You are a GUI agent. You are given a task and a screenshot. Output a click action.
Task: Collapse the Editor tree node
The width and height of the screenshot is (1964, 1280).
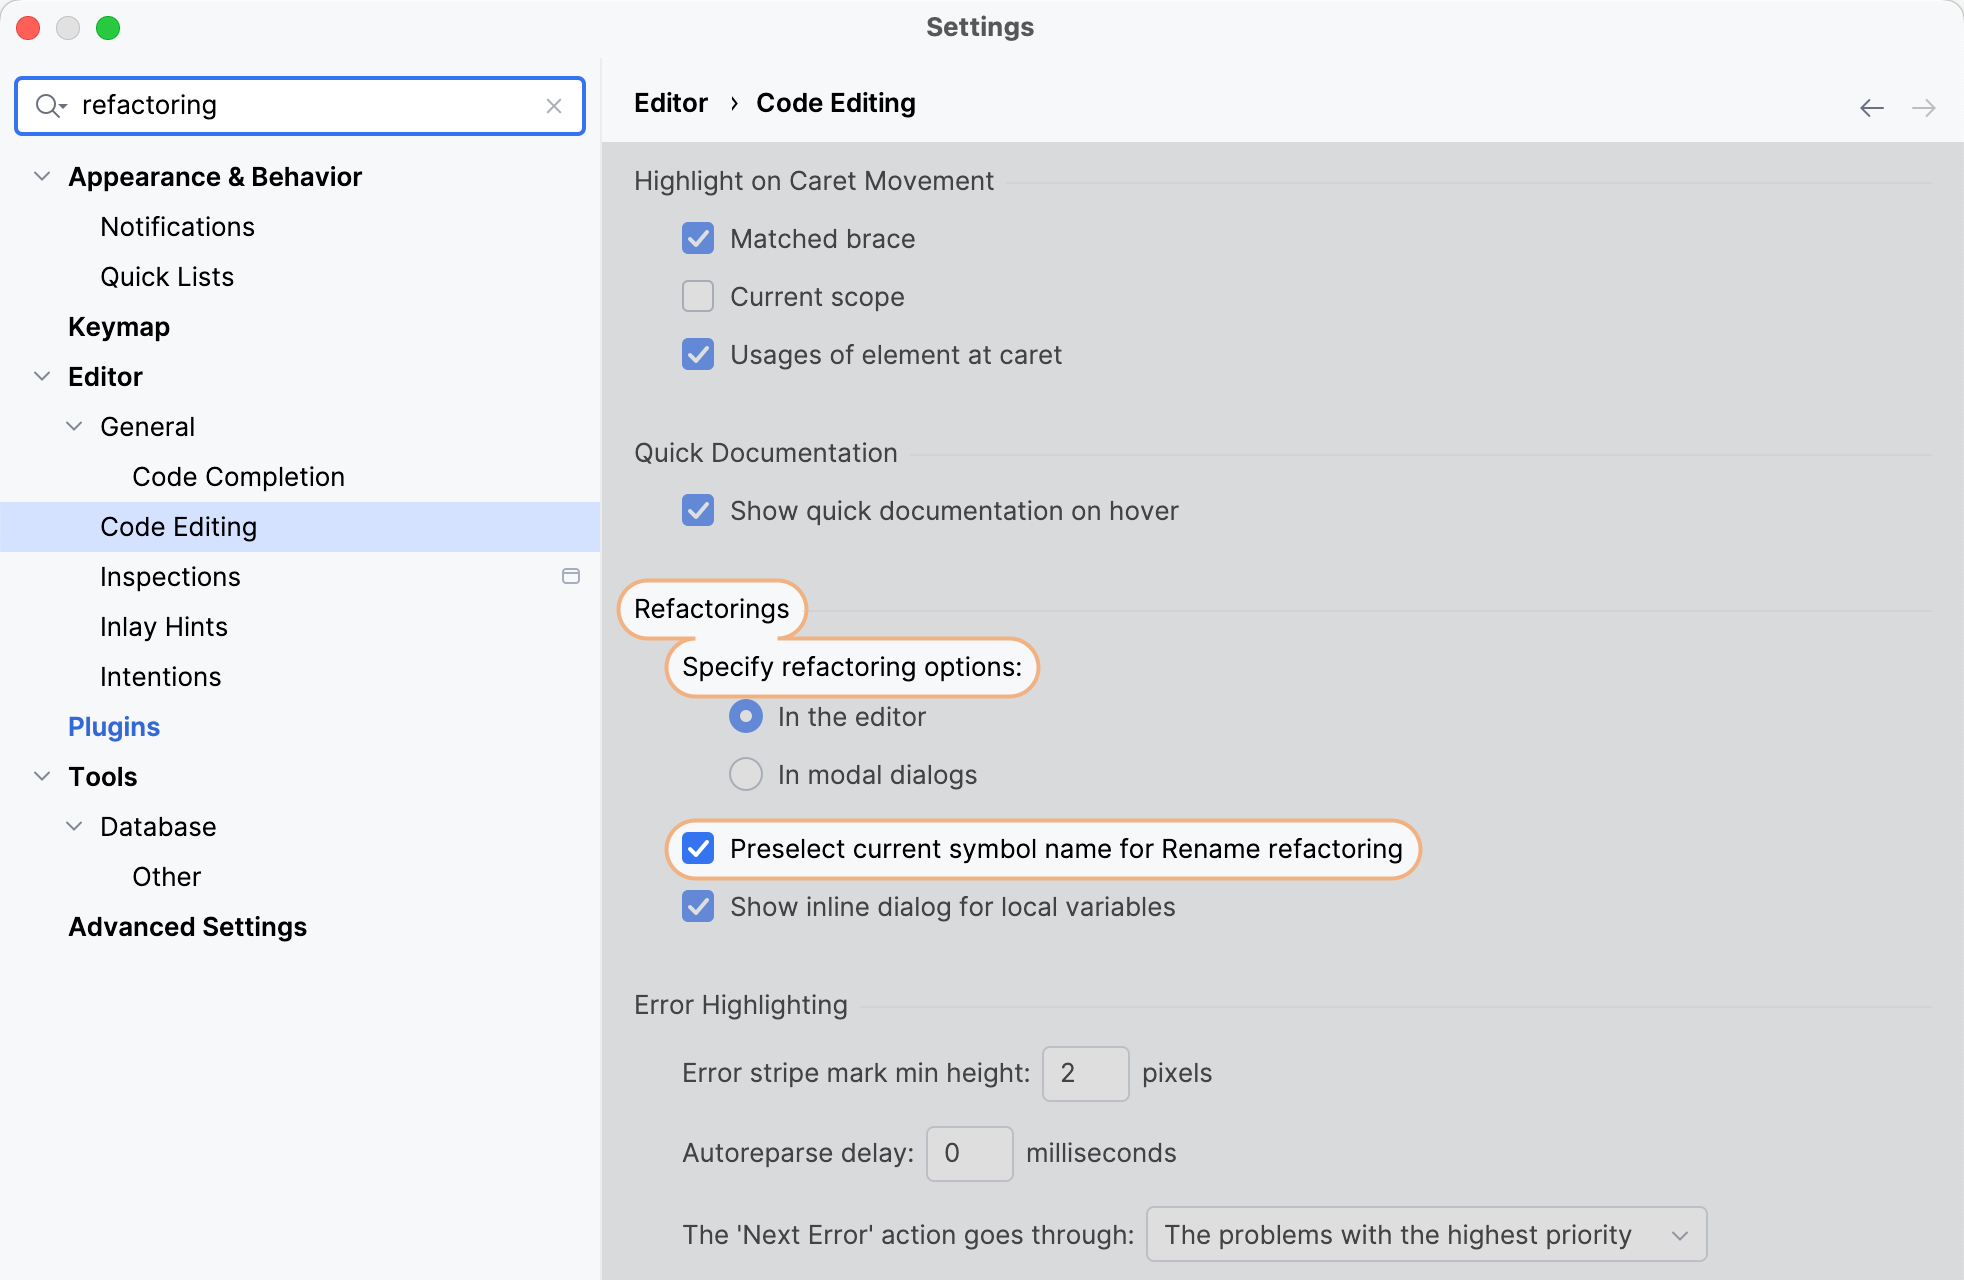pos(42,376)
